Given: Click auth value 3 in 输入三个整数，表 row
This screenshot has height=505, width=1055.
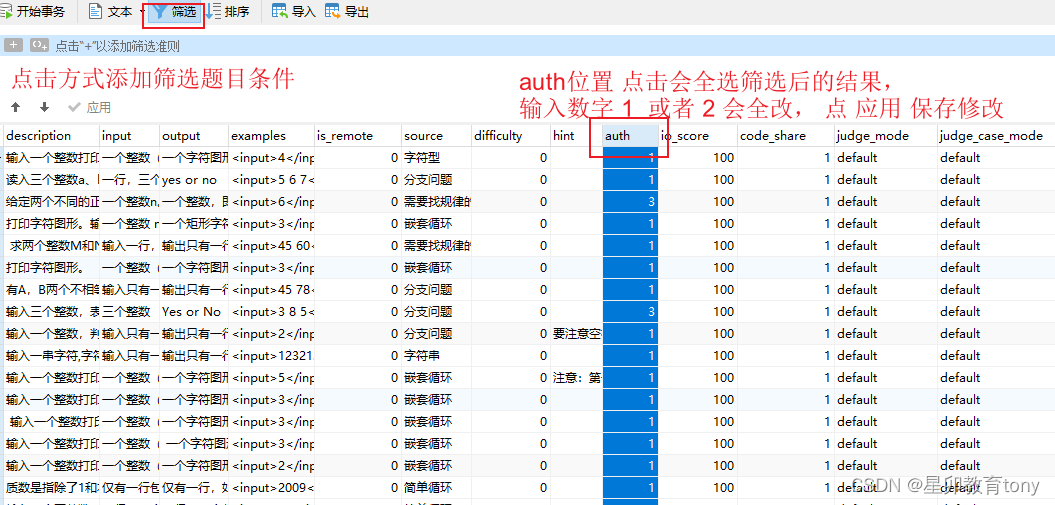Looking at the screenshot, I should coord(630,311).
